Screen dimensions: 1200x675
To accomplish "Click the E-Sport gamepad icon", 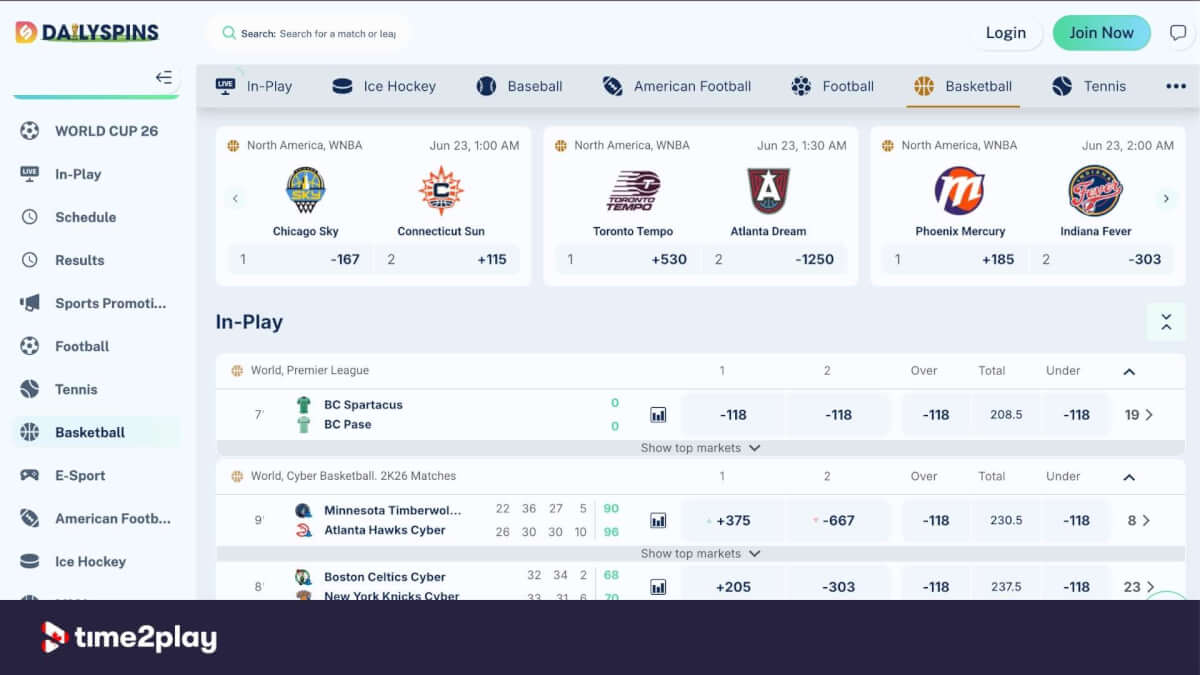I will click(x=30, y=475).
